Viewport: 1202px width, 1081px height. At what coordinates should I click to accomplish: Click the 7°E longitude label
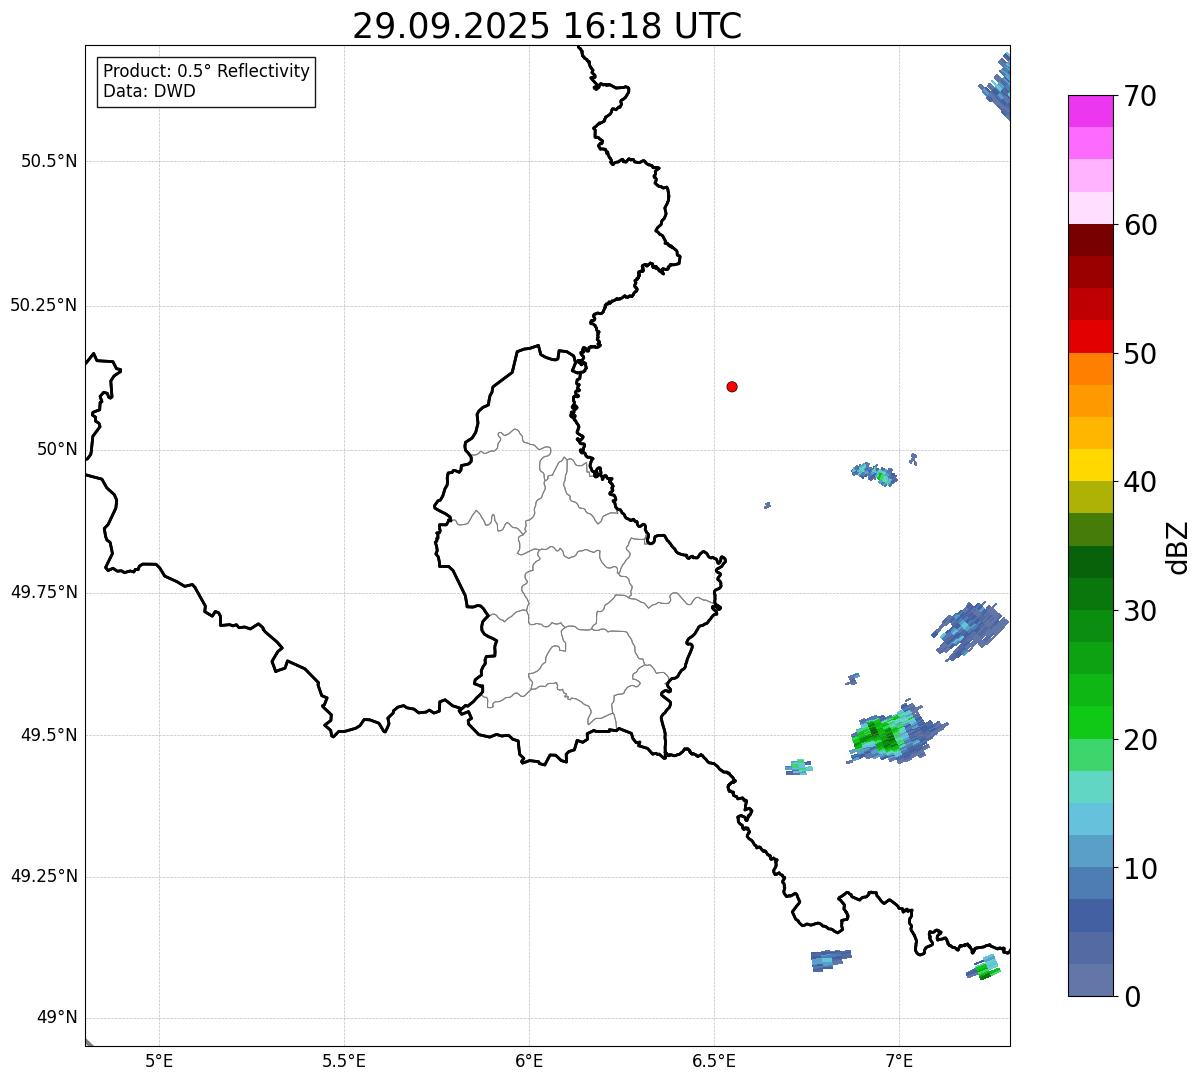[899, 1060]
